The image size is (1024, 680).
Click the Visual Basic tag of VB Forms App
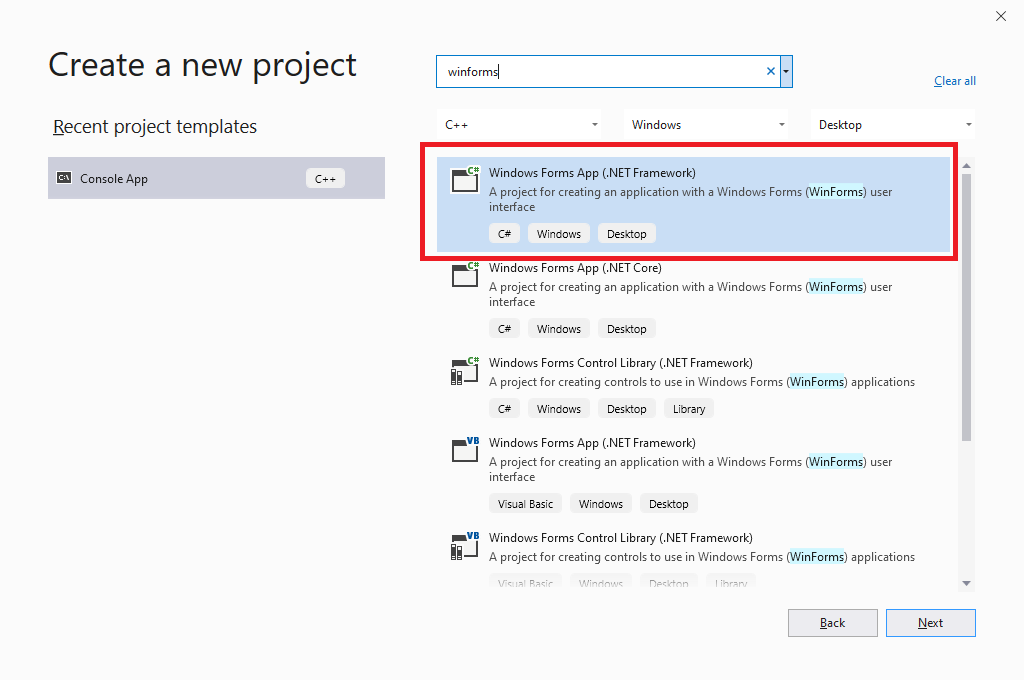pyautogui.click(x=525, y=504)
